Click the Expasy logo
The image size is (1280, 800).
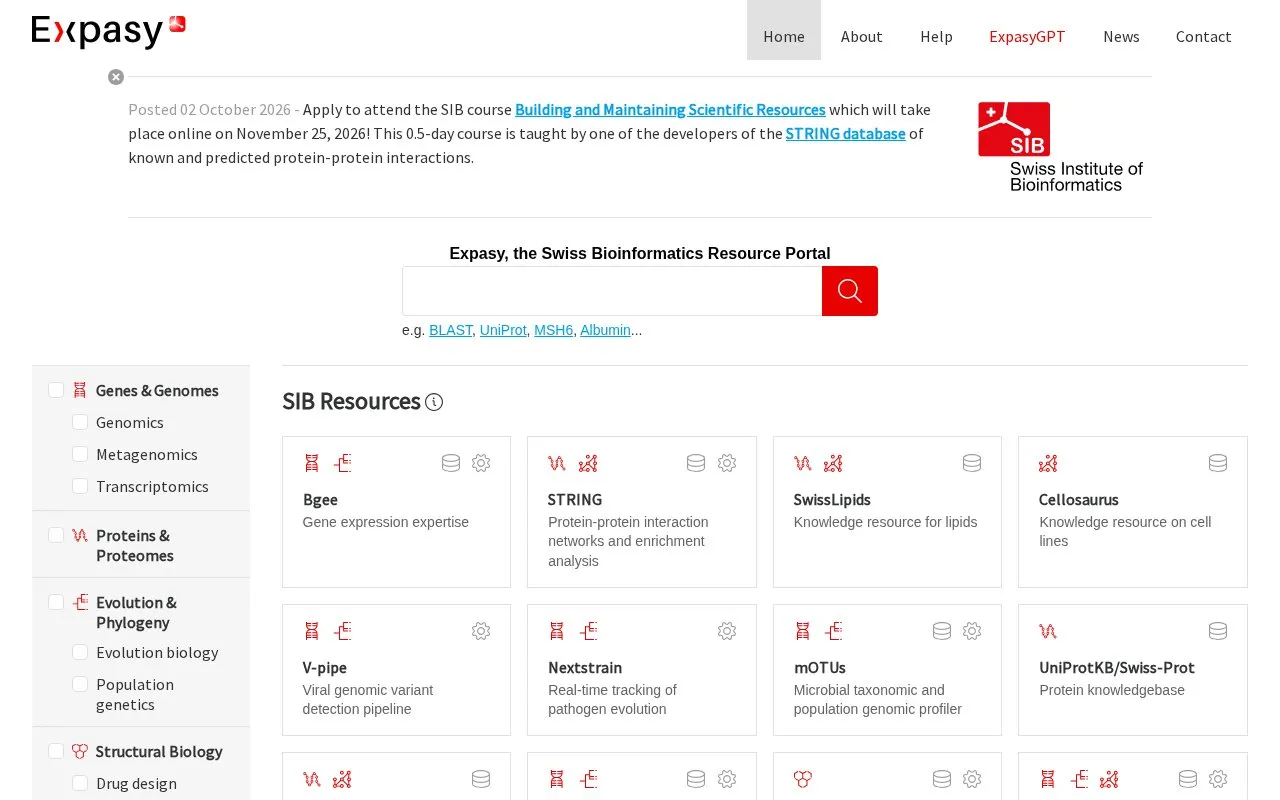(x=109, y=31)
